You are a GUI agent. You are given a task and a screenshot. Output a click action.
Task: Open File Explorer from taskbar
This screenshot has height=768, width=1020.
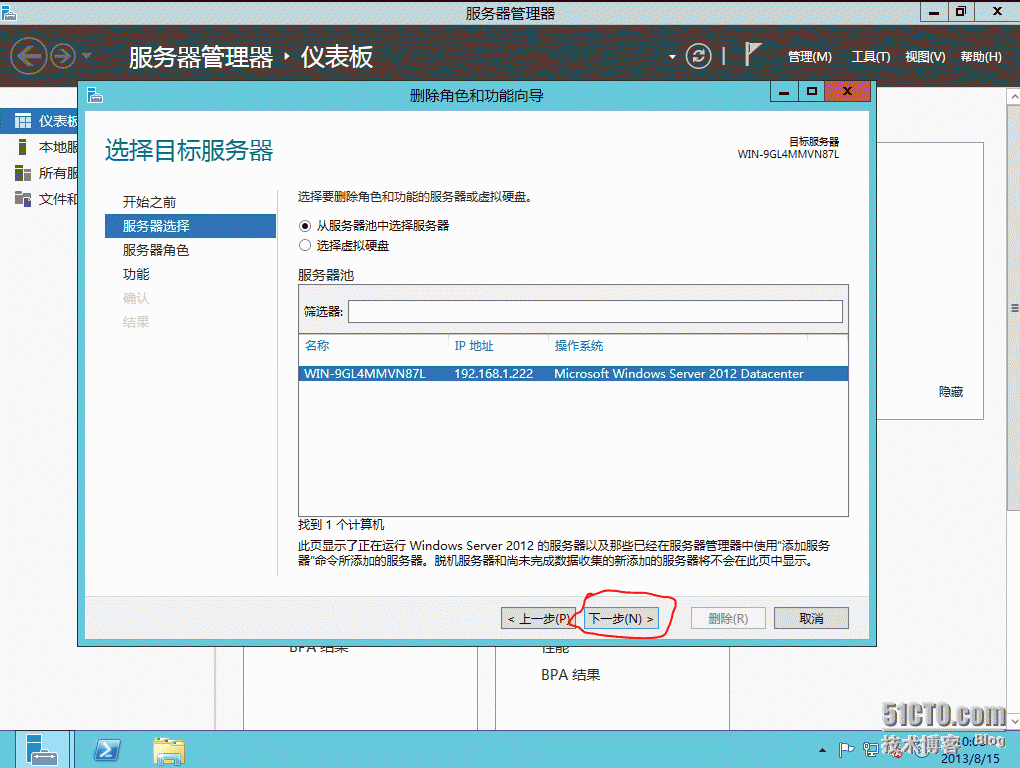[169, 750]
